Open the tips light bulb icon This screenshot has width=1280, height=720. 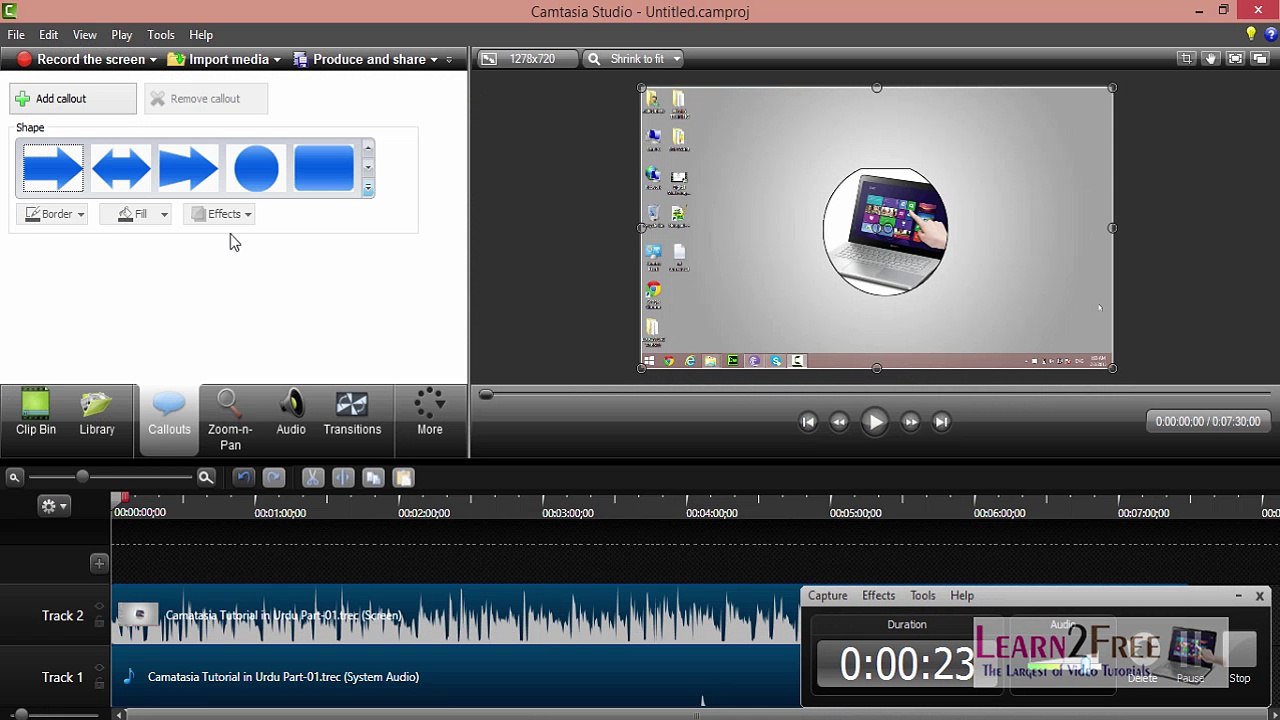[x=1250, y=34]
